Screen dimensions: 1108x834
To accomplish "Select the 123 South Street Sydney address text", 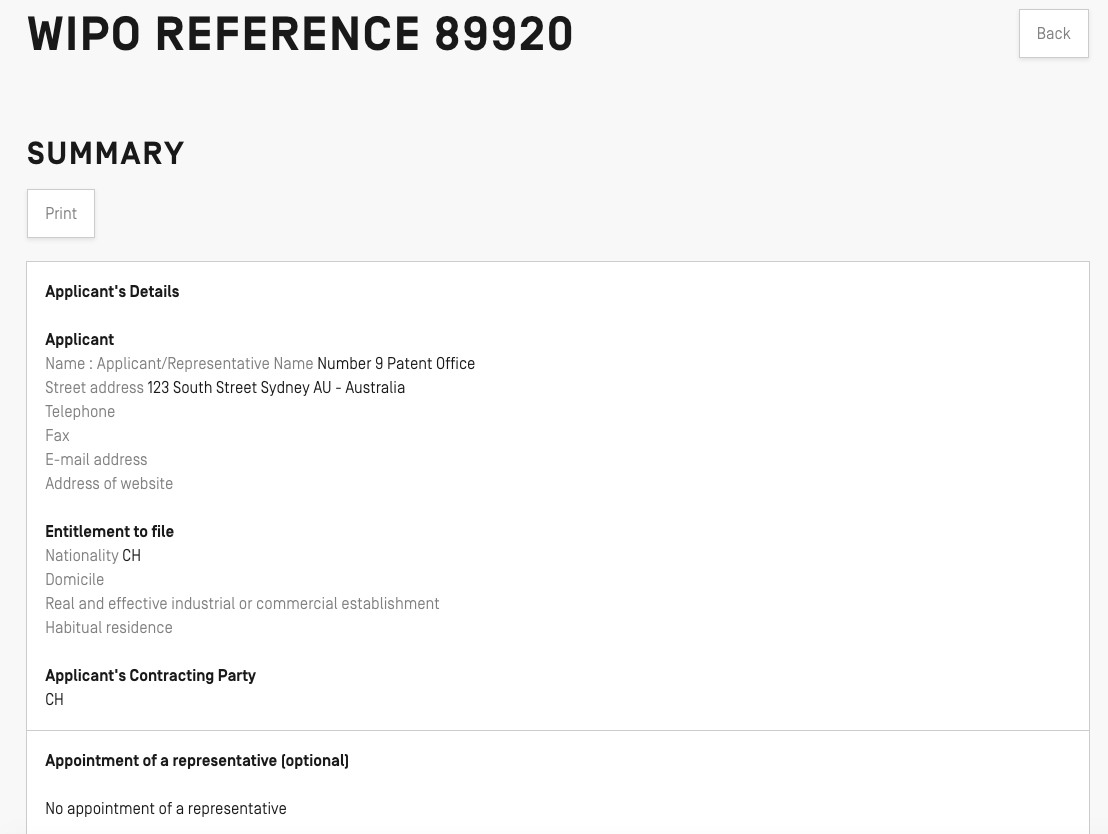I will coord(276,388).
